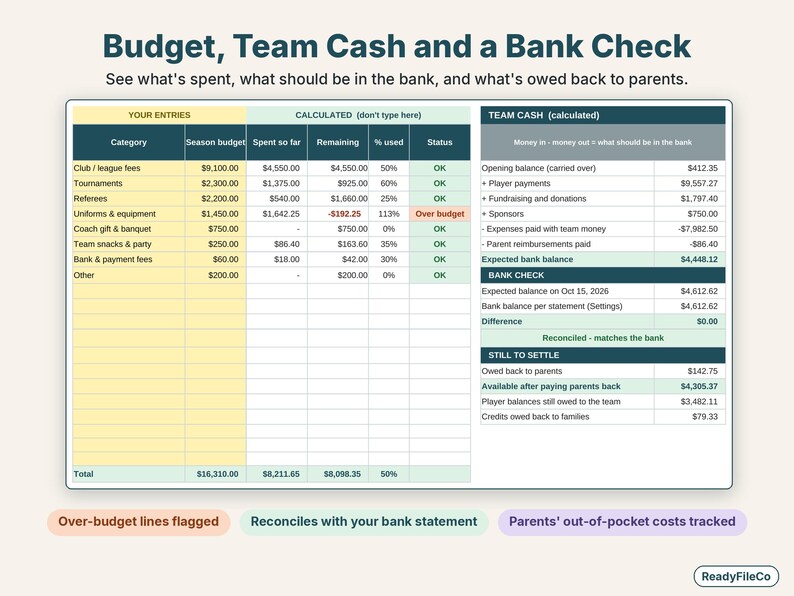Select the Remaining column header
The height and width of the screenshot is (596, 794).
tap(338, 142)
